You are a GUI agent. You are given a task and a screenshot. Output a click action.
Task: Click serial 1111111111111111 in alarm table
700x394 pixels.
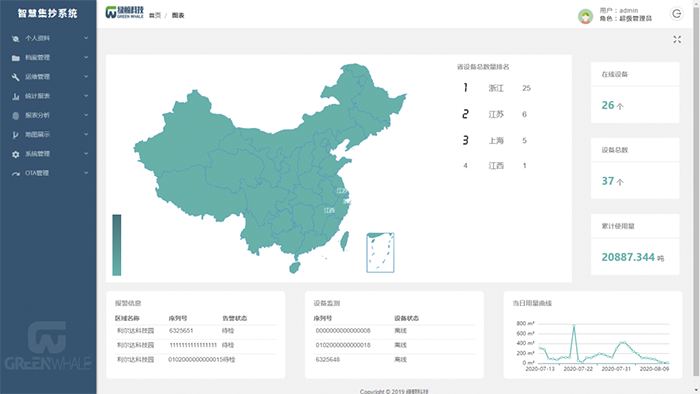[x=193, y=345]
